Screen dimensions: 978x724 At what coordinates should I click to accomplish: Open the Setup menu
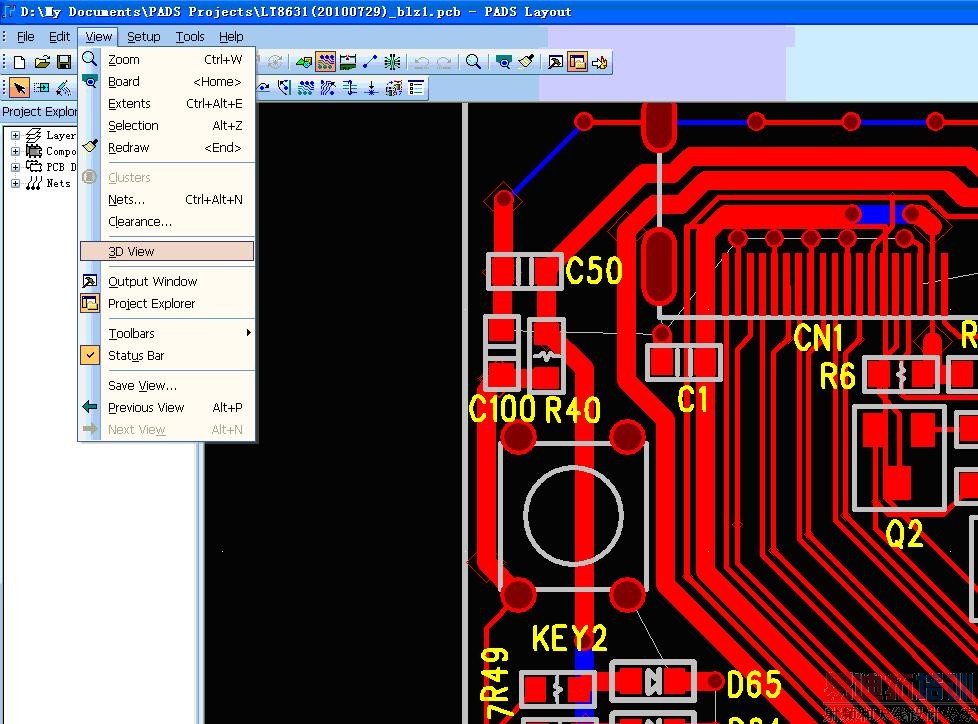[x=143, y=37]
